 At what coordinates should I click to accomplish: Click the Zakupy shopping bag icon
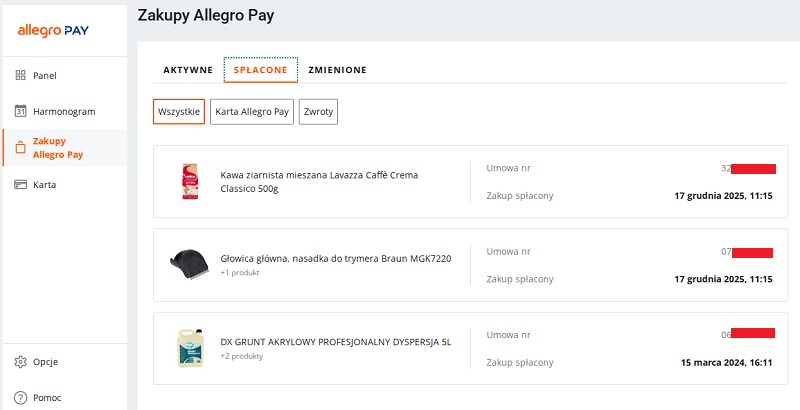[x=20, y=148]
